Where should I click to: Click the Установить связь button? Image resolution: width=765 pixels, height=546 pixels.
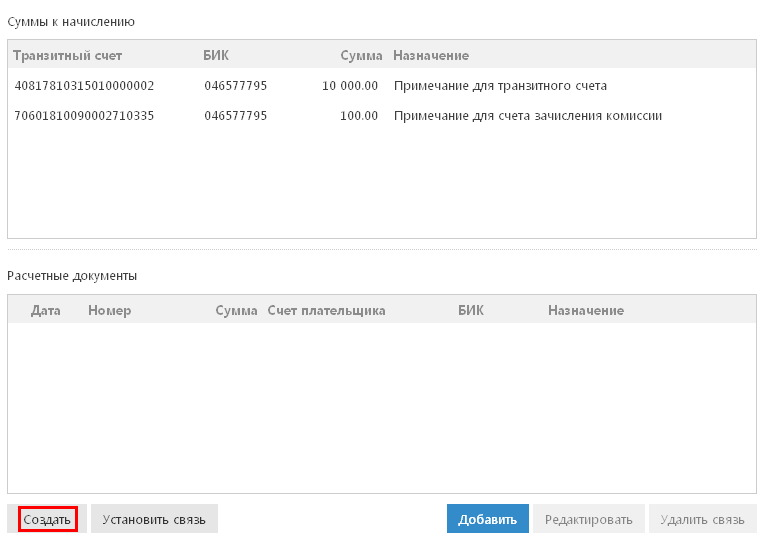click(x=154, y=519)
